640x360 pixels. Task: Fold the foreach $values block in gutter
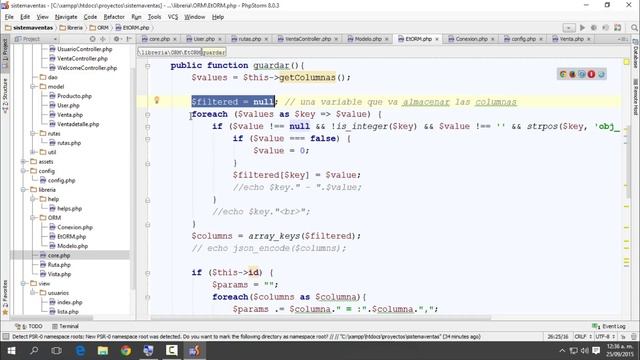point(148,115)
